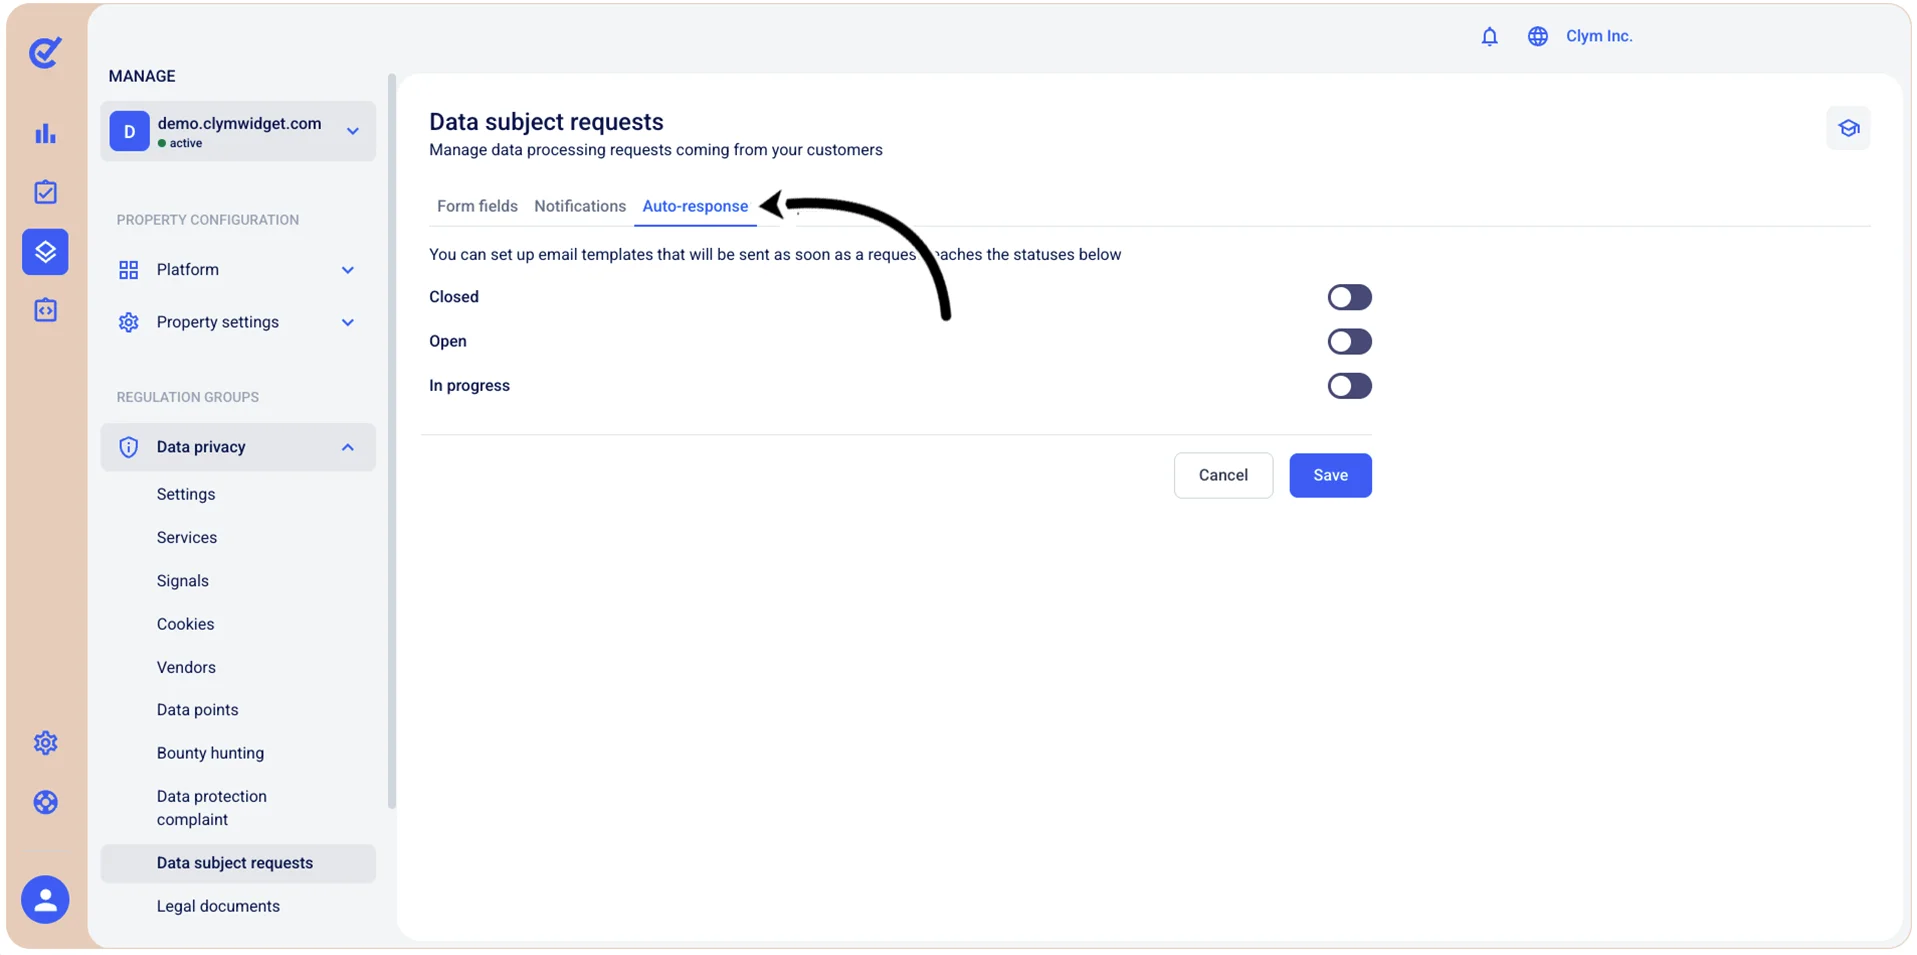Open the demo.clymwidget.com property dropdown chevron
1917x955 pixels.
[x=352, y=131]
